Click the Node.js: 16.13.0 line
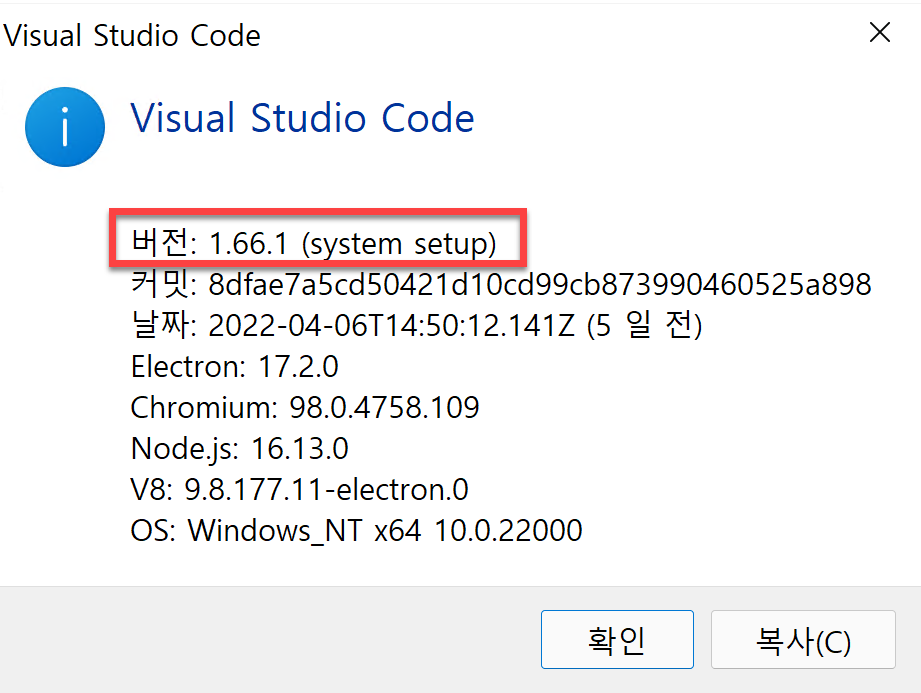The height and width of the screenshot is (693, 921). tap(240, 449)
